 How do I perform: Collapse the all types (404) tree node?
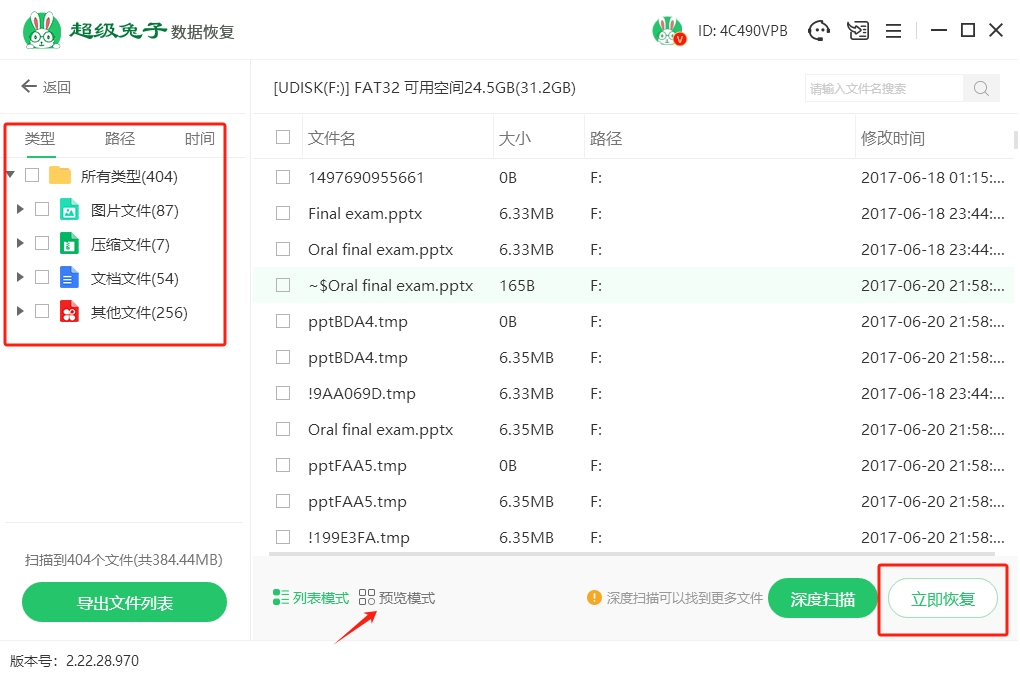coord(10,175)
